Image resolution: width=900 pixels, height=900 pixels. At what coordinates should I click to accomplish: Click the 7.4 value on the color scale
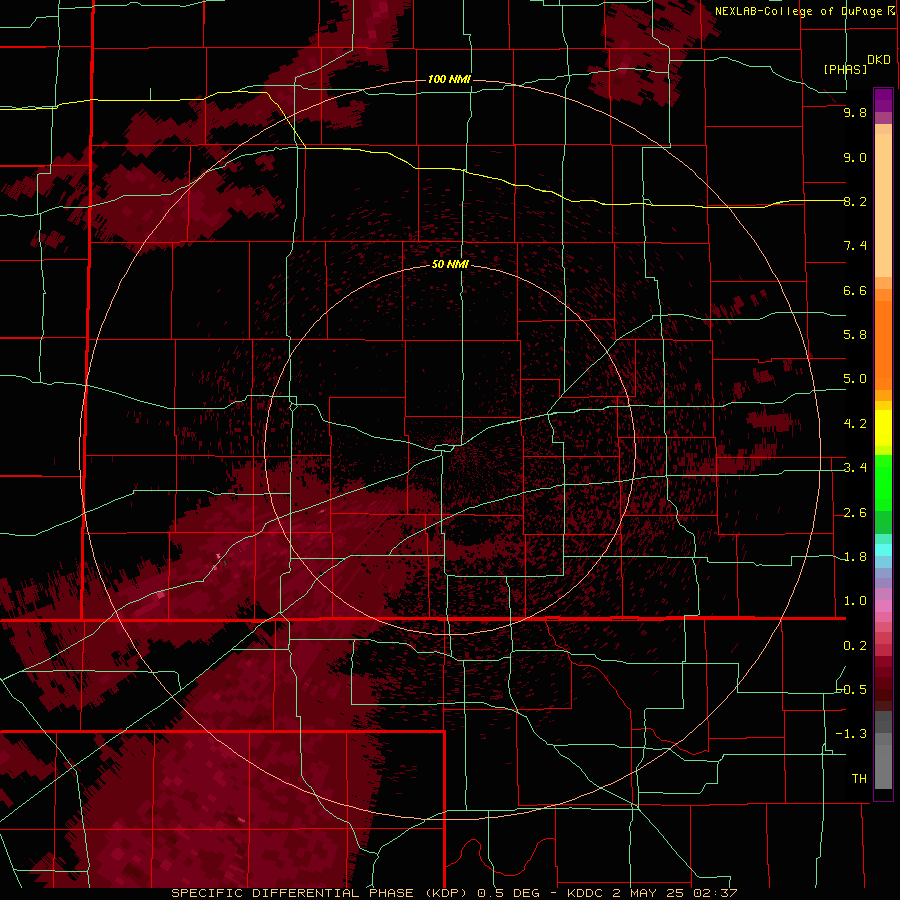pos(855,246)
